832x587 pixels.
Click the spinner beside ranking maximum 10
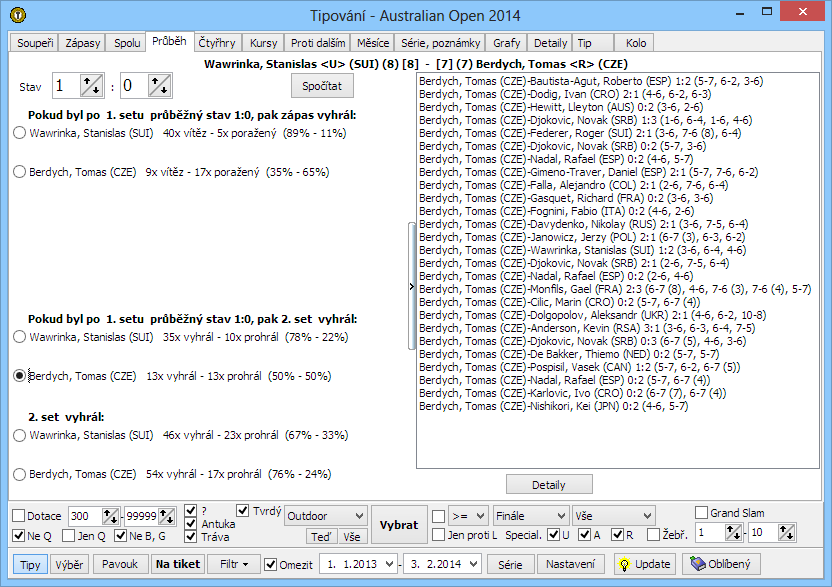click(x=786, y=532)
